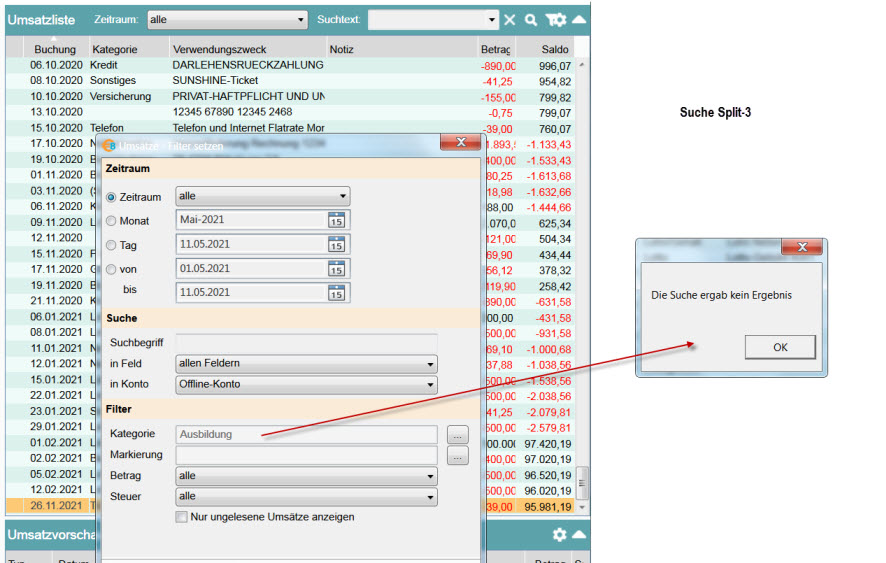This screenshot has width=886, height=563.
Task: Close the 'Die Suche ergab kein Ergebnis' dialog
Action: tap(802, 246)
